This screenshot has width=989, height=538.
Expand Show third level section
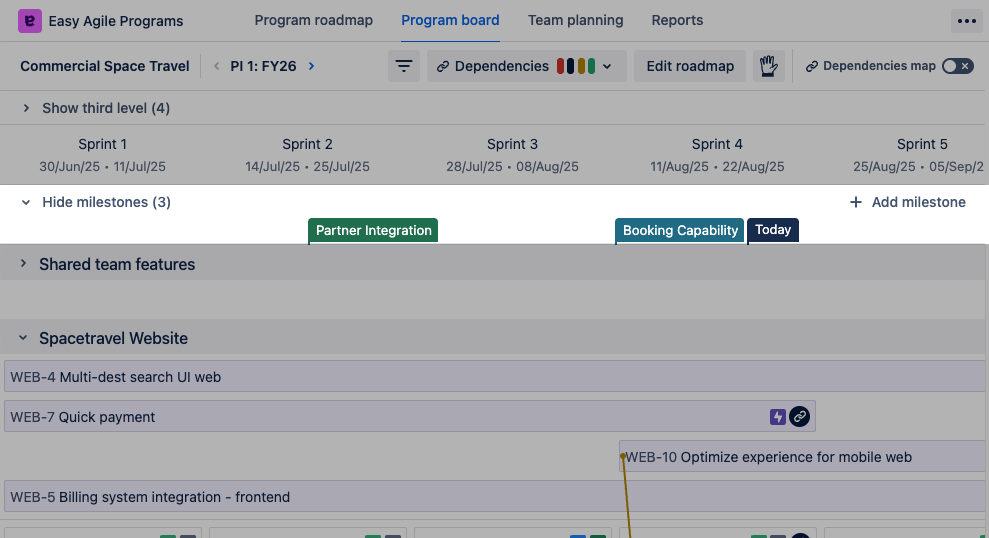click(x=27, y=108)
